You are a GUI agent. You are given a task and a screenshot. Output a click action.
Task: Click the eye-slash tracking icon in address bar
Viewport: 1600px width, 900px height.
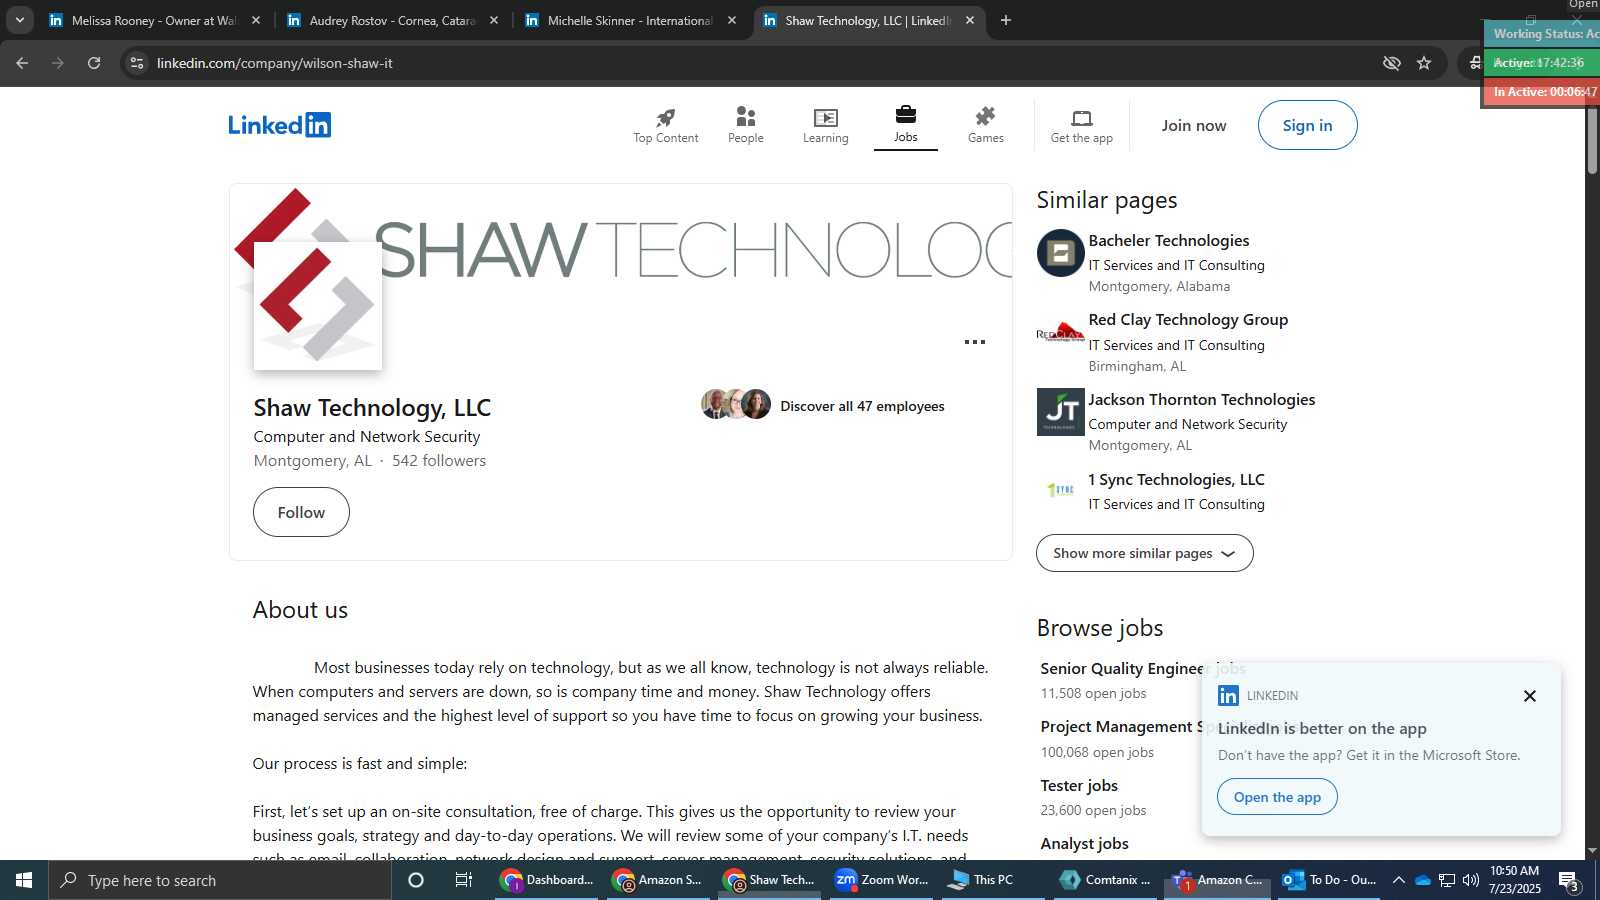(x=1391, y=63)
